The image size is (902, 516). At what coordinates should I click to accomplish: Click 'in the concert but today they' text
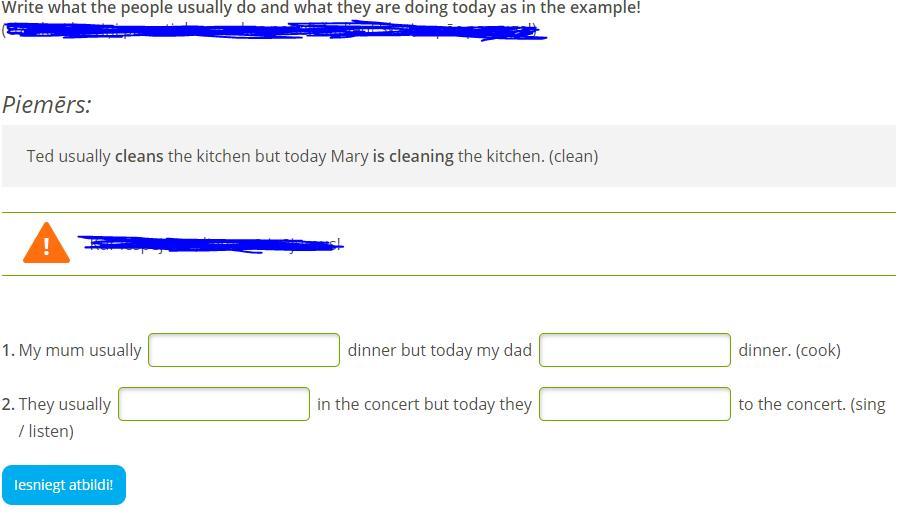pyautogui.click(x=424, y=404)
